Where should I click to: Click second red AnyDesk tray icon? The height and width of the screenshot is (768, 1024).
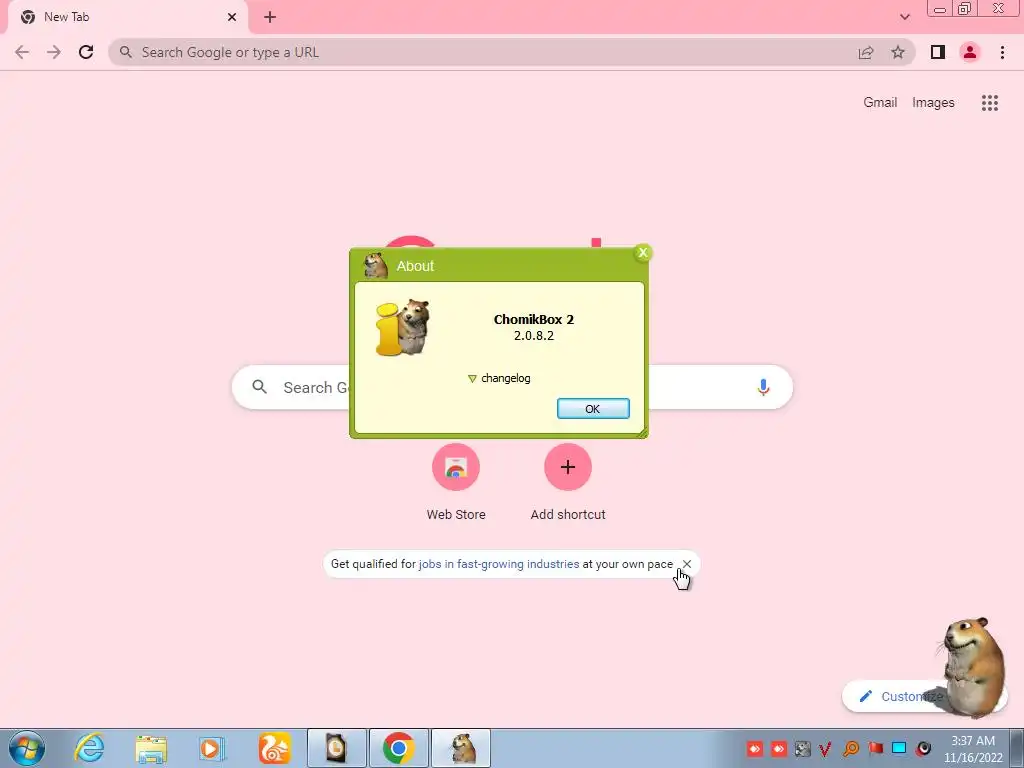click(778, 748)
